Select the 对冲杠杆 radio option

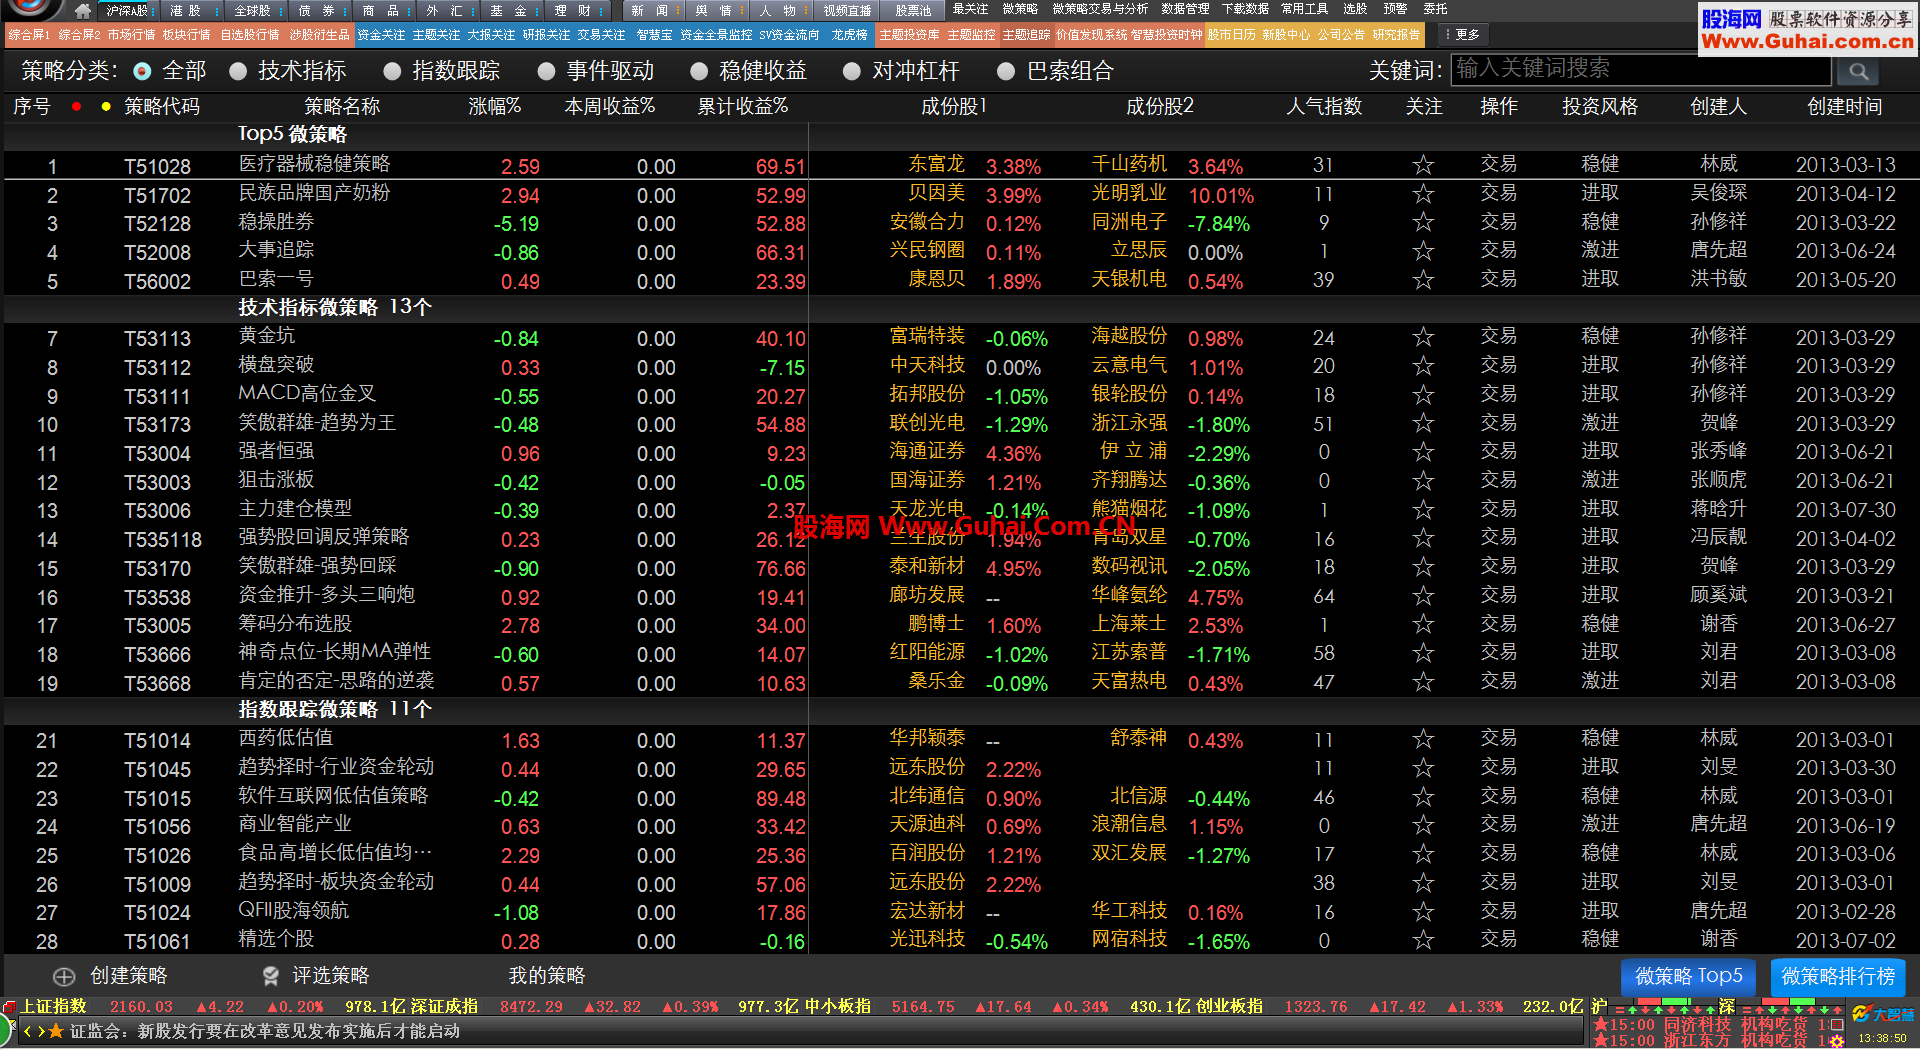pos(851,71)
